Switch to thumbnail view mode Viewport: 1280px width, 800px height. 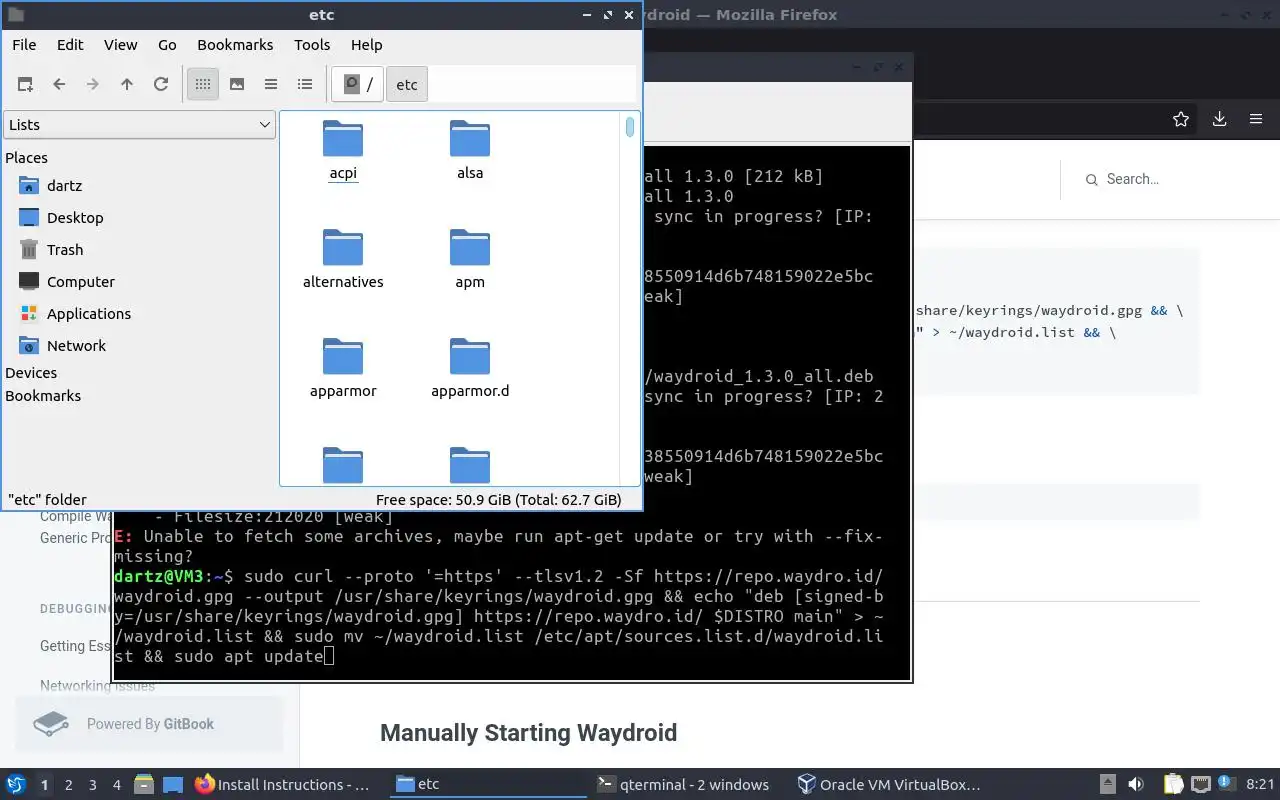237,85
